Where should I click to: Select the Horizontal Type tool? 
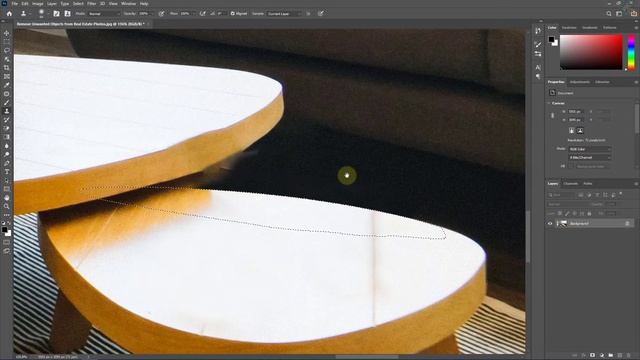pyautogui.click(x=7, y=172)
